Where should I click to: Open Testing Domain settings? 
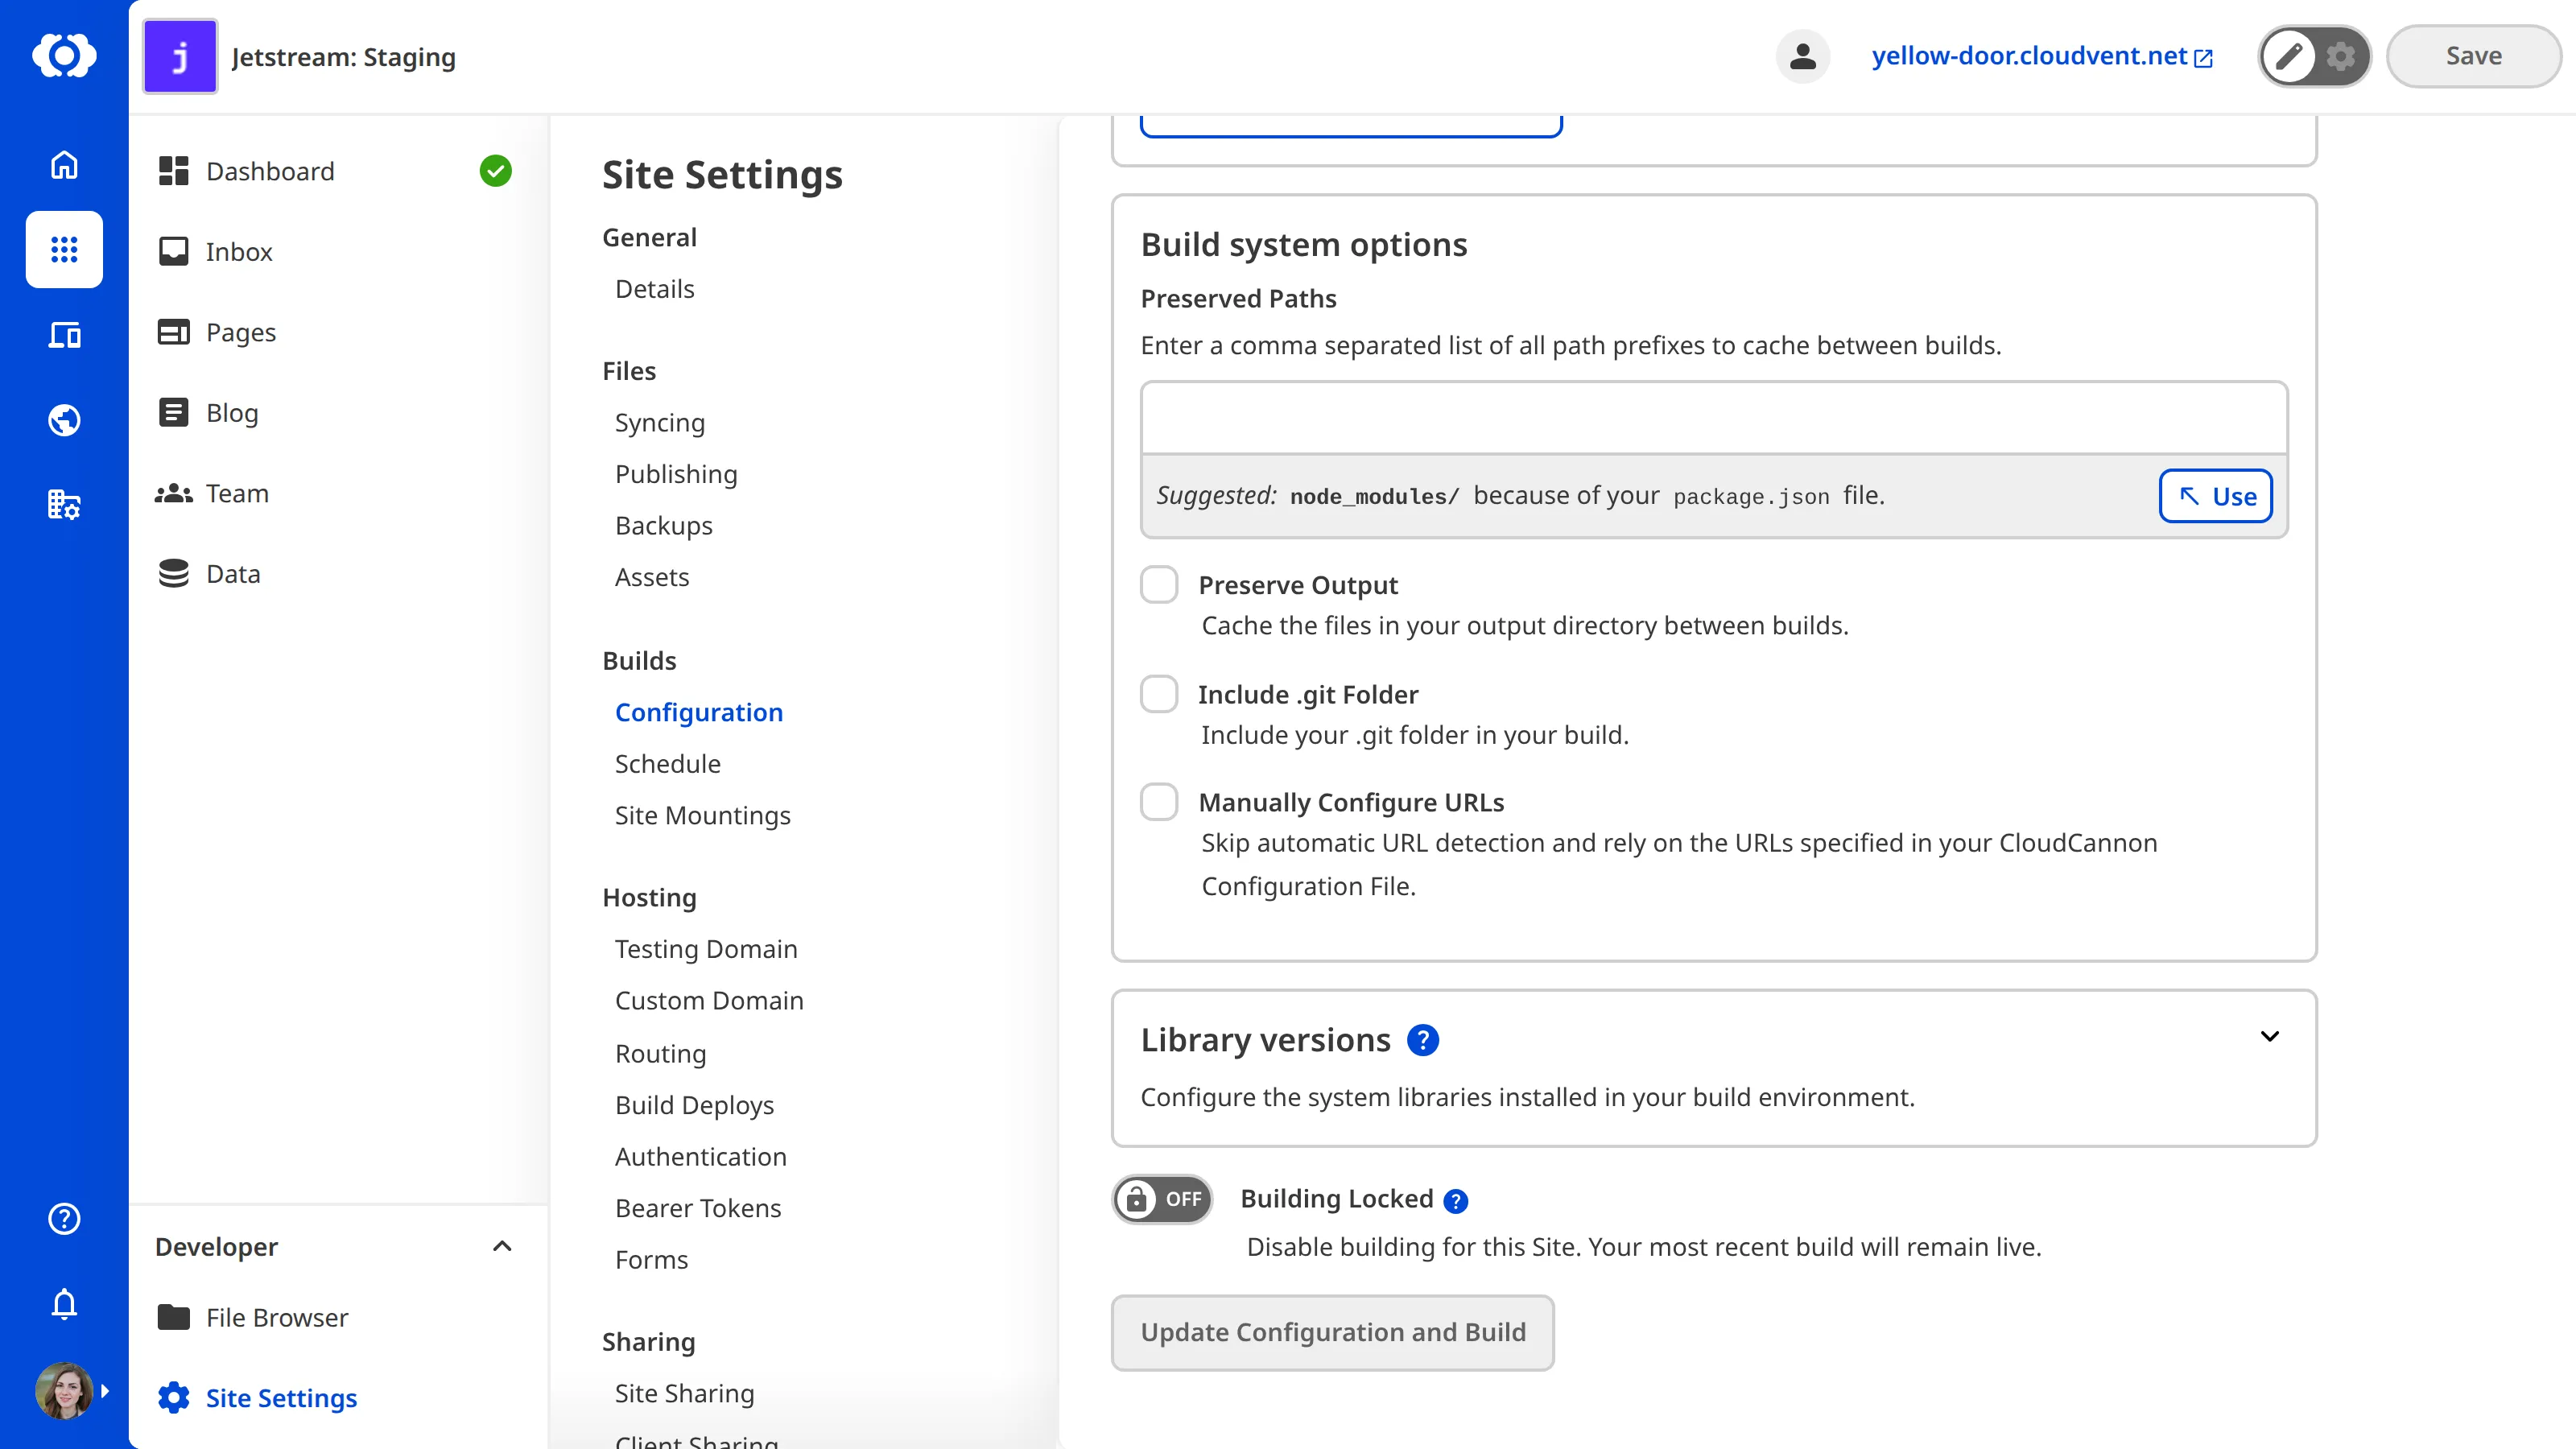pos(706,949)
